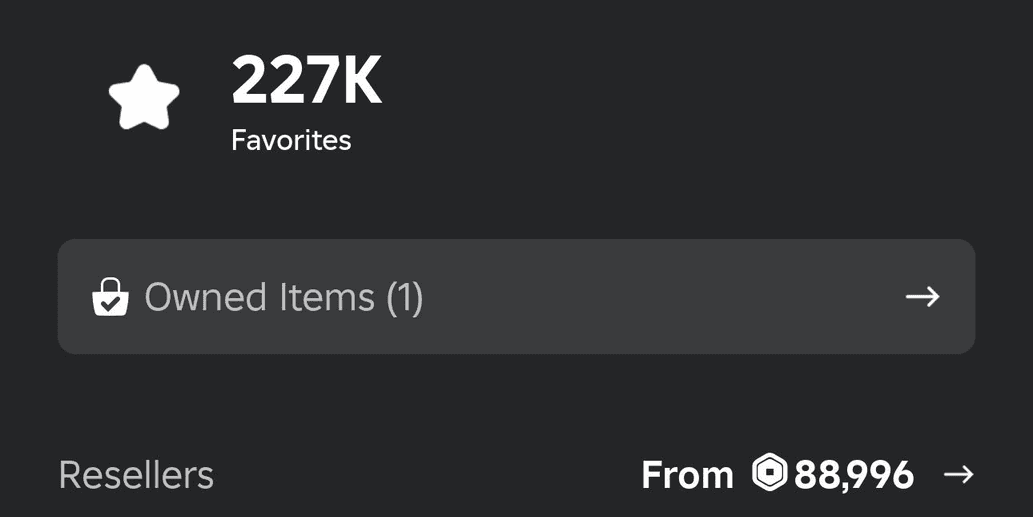
Task: Toggle favorite status with the star
Action: click(144, 97)
